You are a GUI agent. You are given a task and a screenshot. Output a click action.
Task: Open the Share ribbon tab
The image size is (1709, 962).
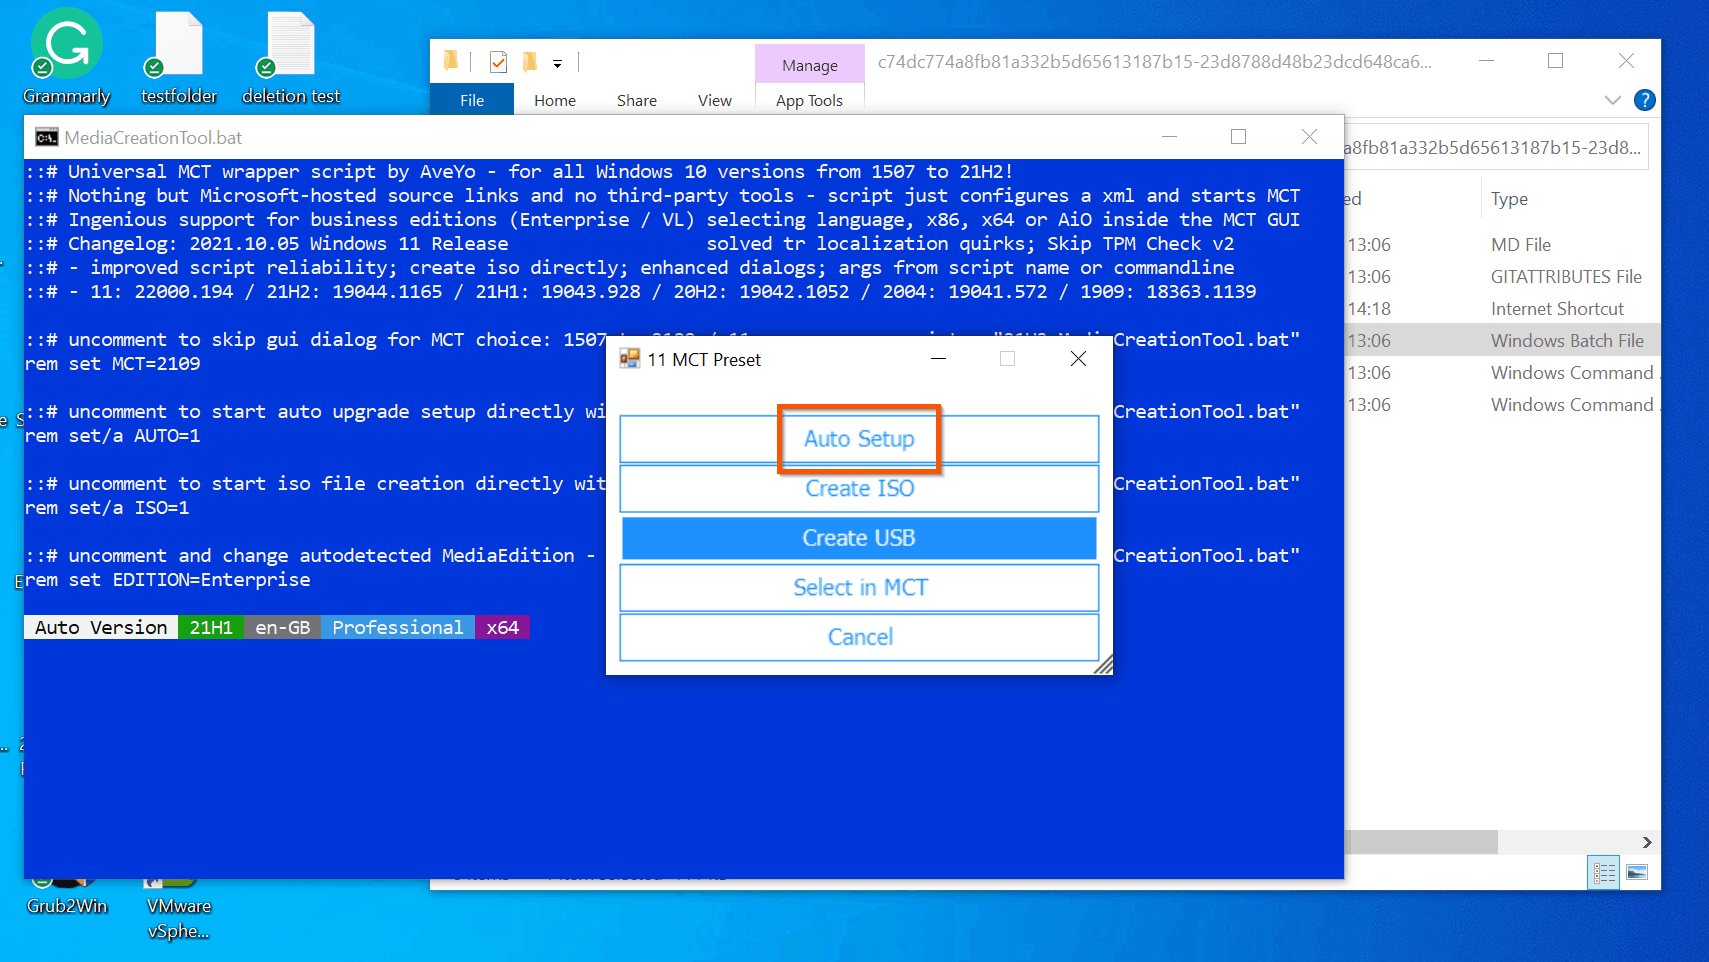coord(637,100)
